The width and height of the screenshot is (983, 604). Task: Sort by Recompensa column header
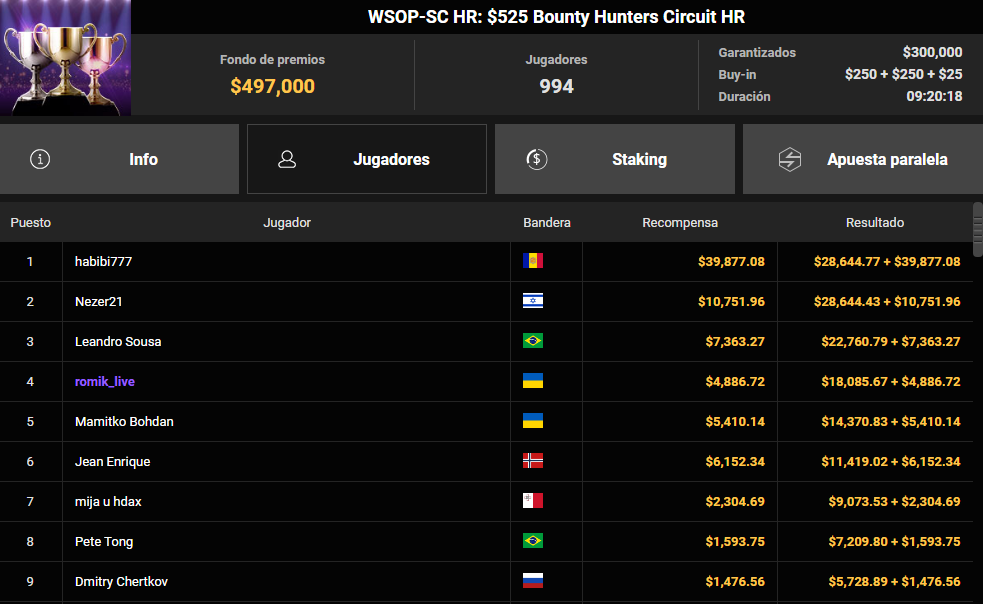(x=680, y=222)
